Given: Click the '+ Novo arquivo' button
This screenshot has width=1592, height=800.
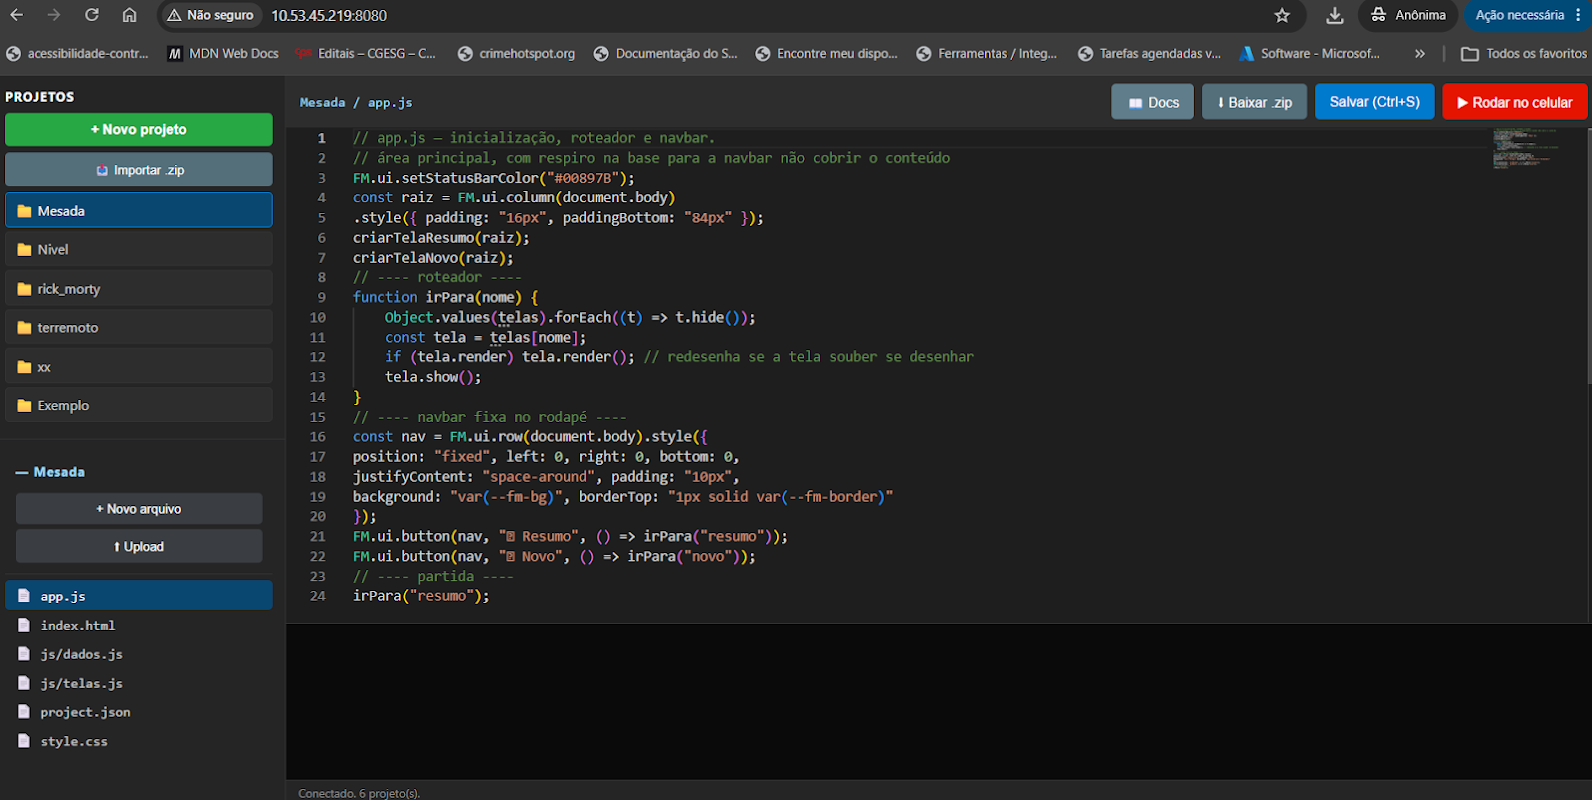Looking at the screenshot, I should click(139, 509).
